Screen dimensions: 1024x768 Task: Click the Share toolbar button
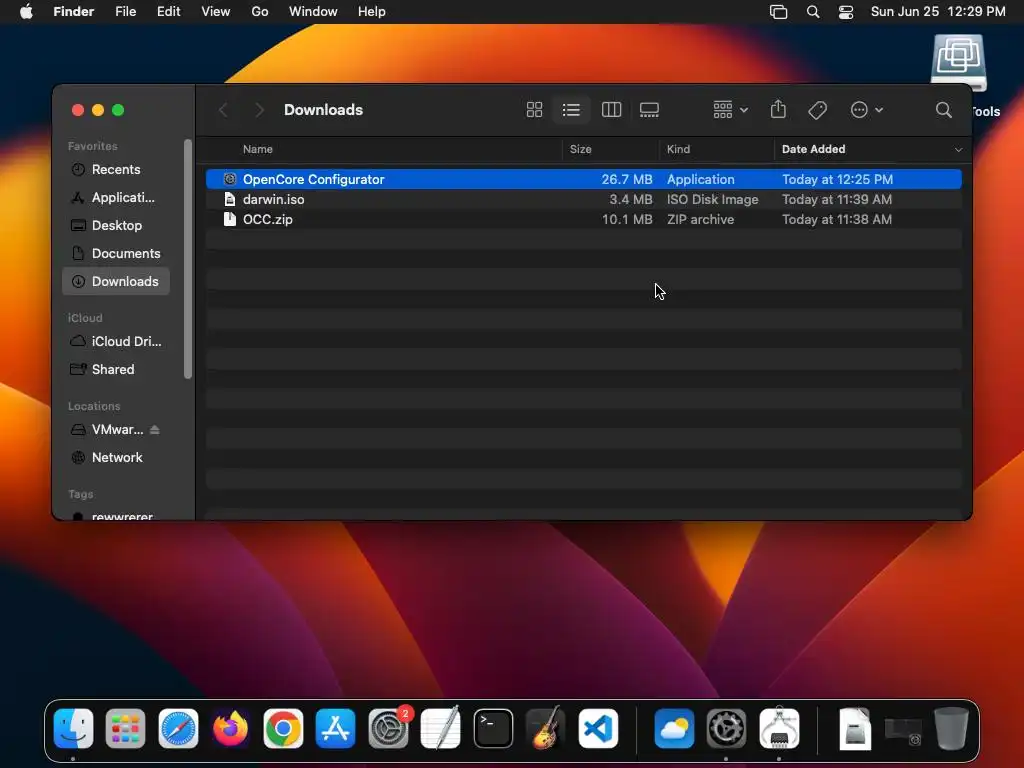coord(778,109)
